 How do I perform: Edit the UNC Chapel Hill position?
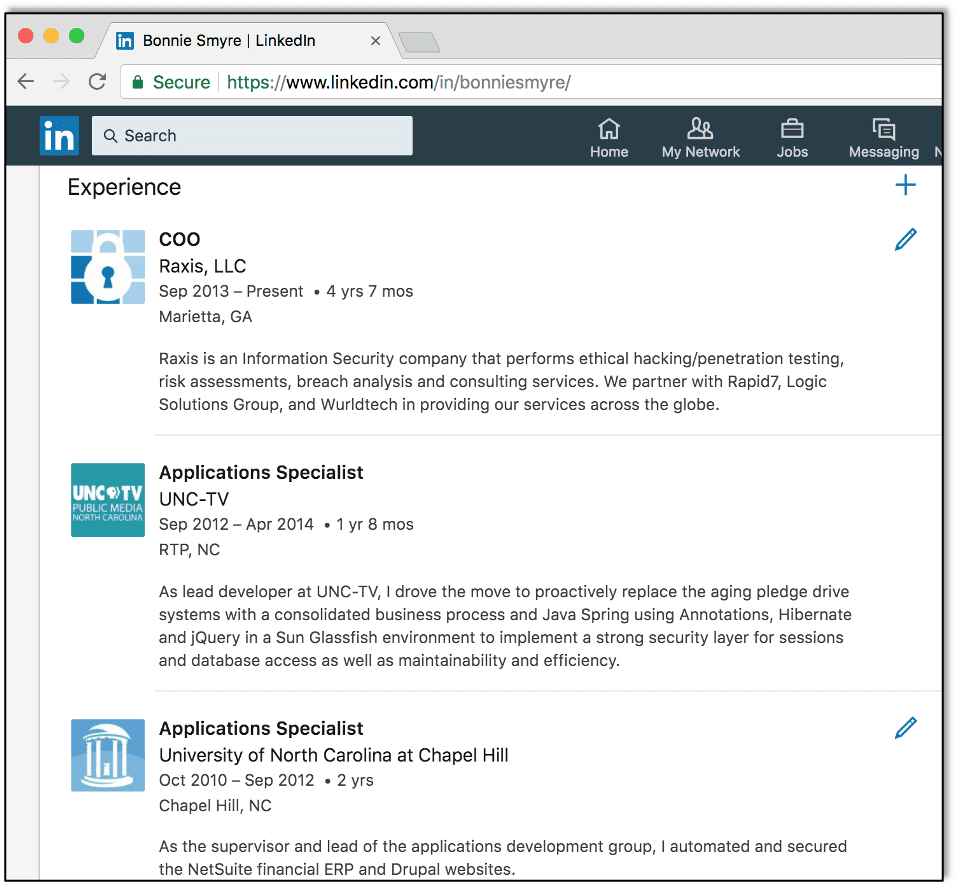pos(905,727)
